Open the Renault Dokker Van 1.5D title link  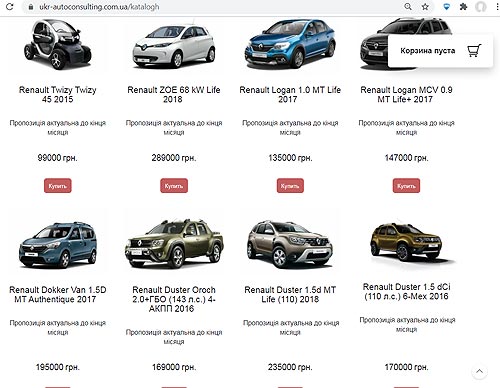tap(58, 294)
